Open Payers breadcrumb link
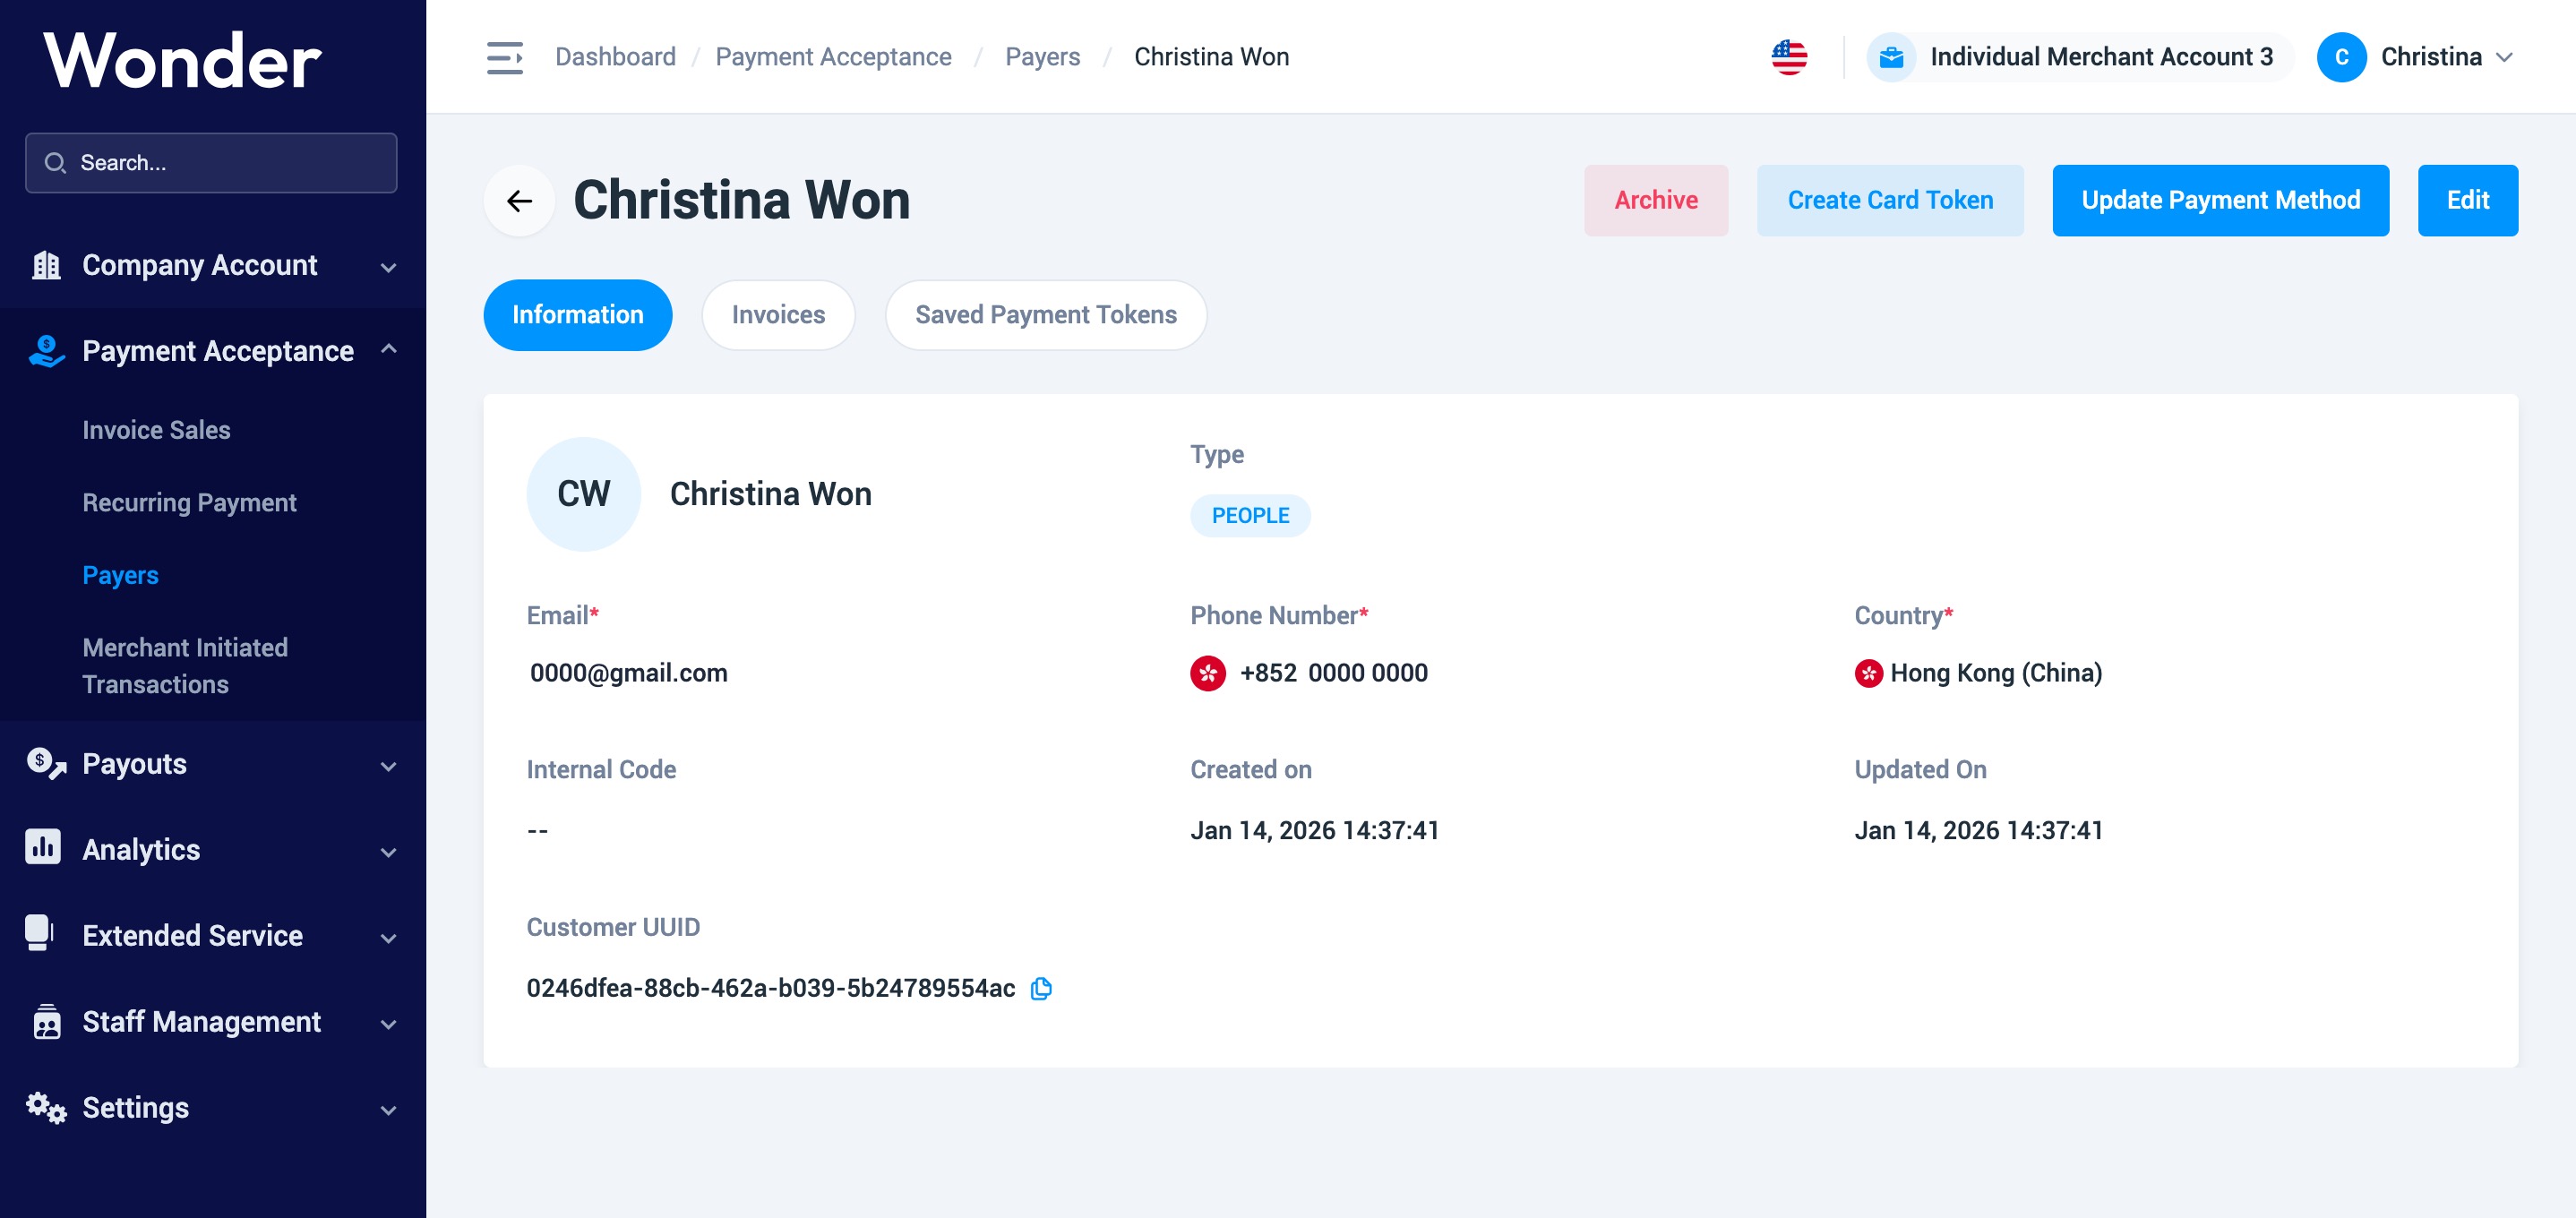This screenshot has width=2576, height=1218. (x=1042, y=57)
